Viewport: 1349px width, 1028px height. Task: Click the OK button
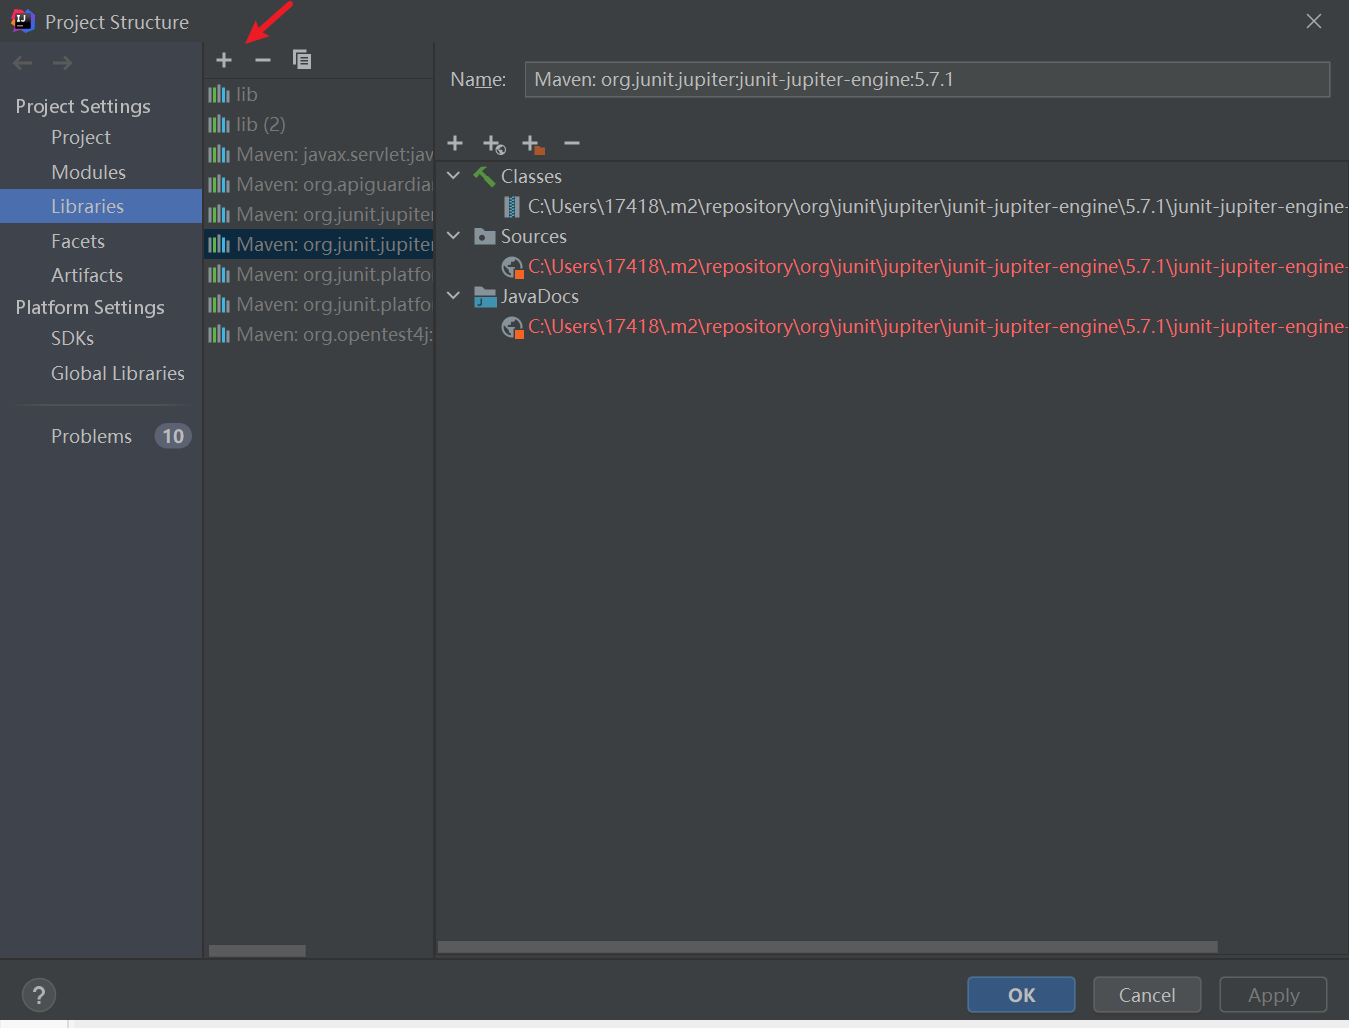coord(1021,995)
